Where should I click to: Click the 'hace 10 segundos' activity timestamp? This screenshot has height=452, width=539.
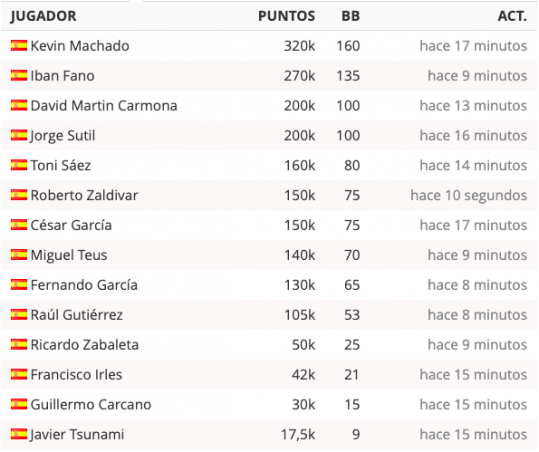(469, 195)
